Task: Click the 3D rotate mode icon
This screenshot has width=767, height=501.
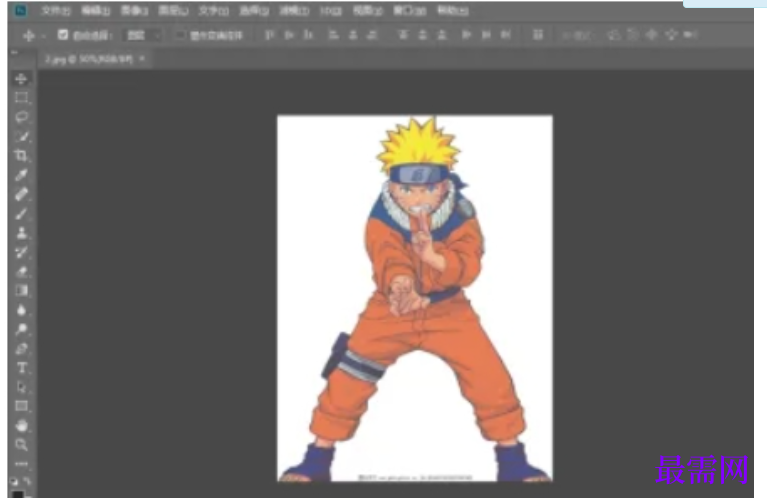Action: [x=613, y=35]
